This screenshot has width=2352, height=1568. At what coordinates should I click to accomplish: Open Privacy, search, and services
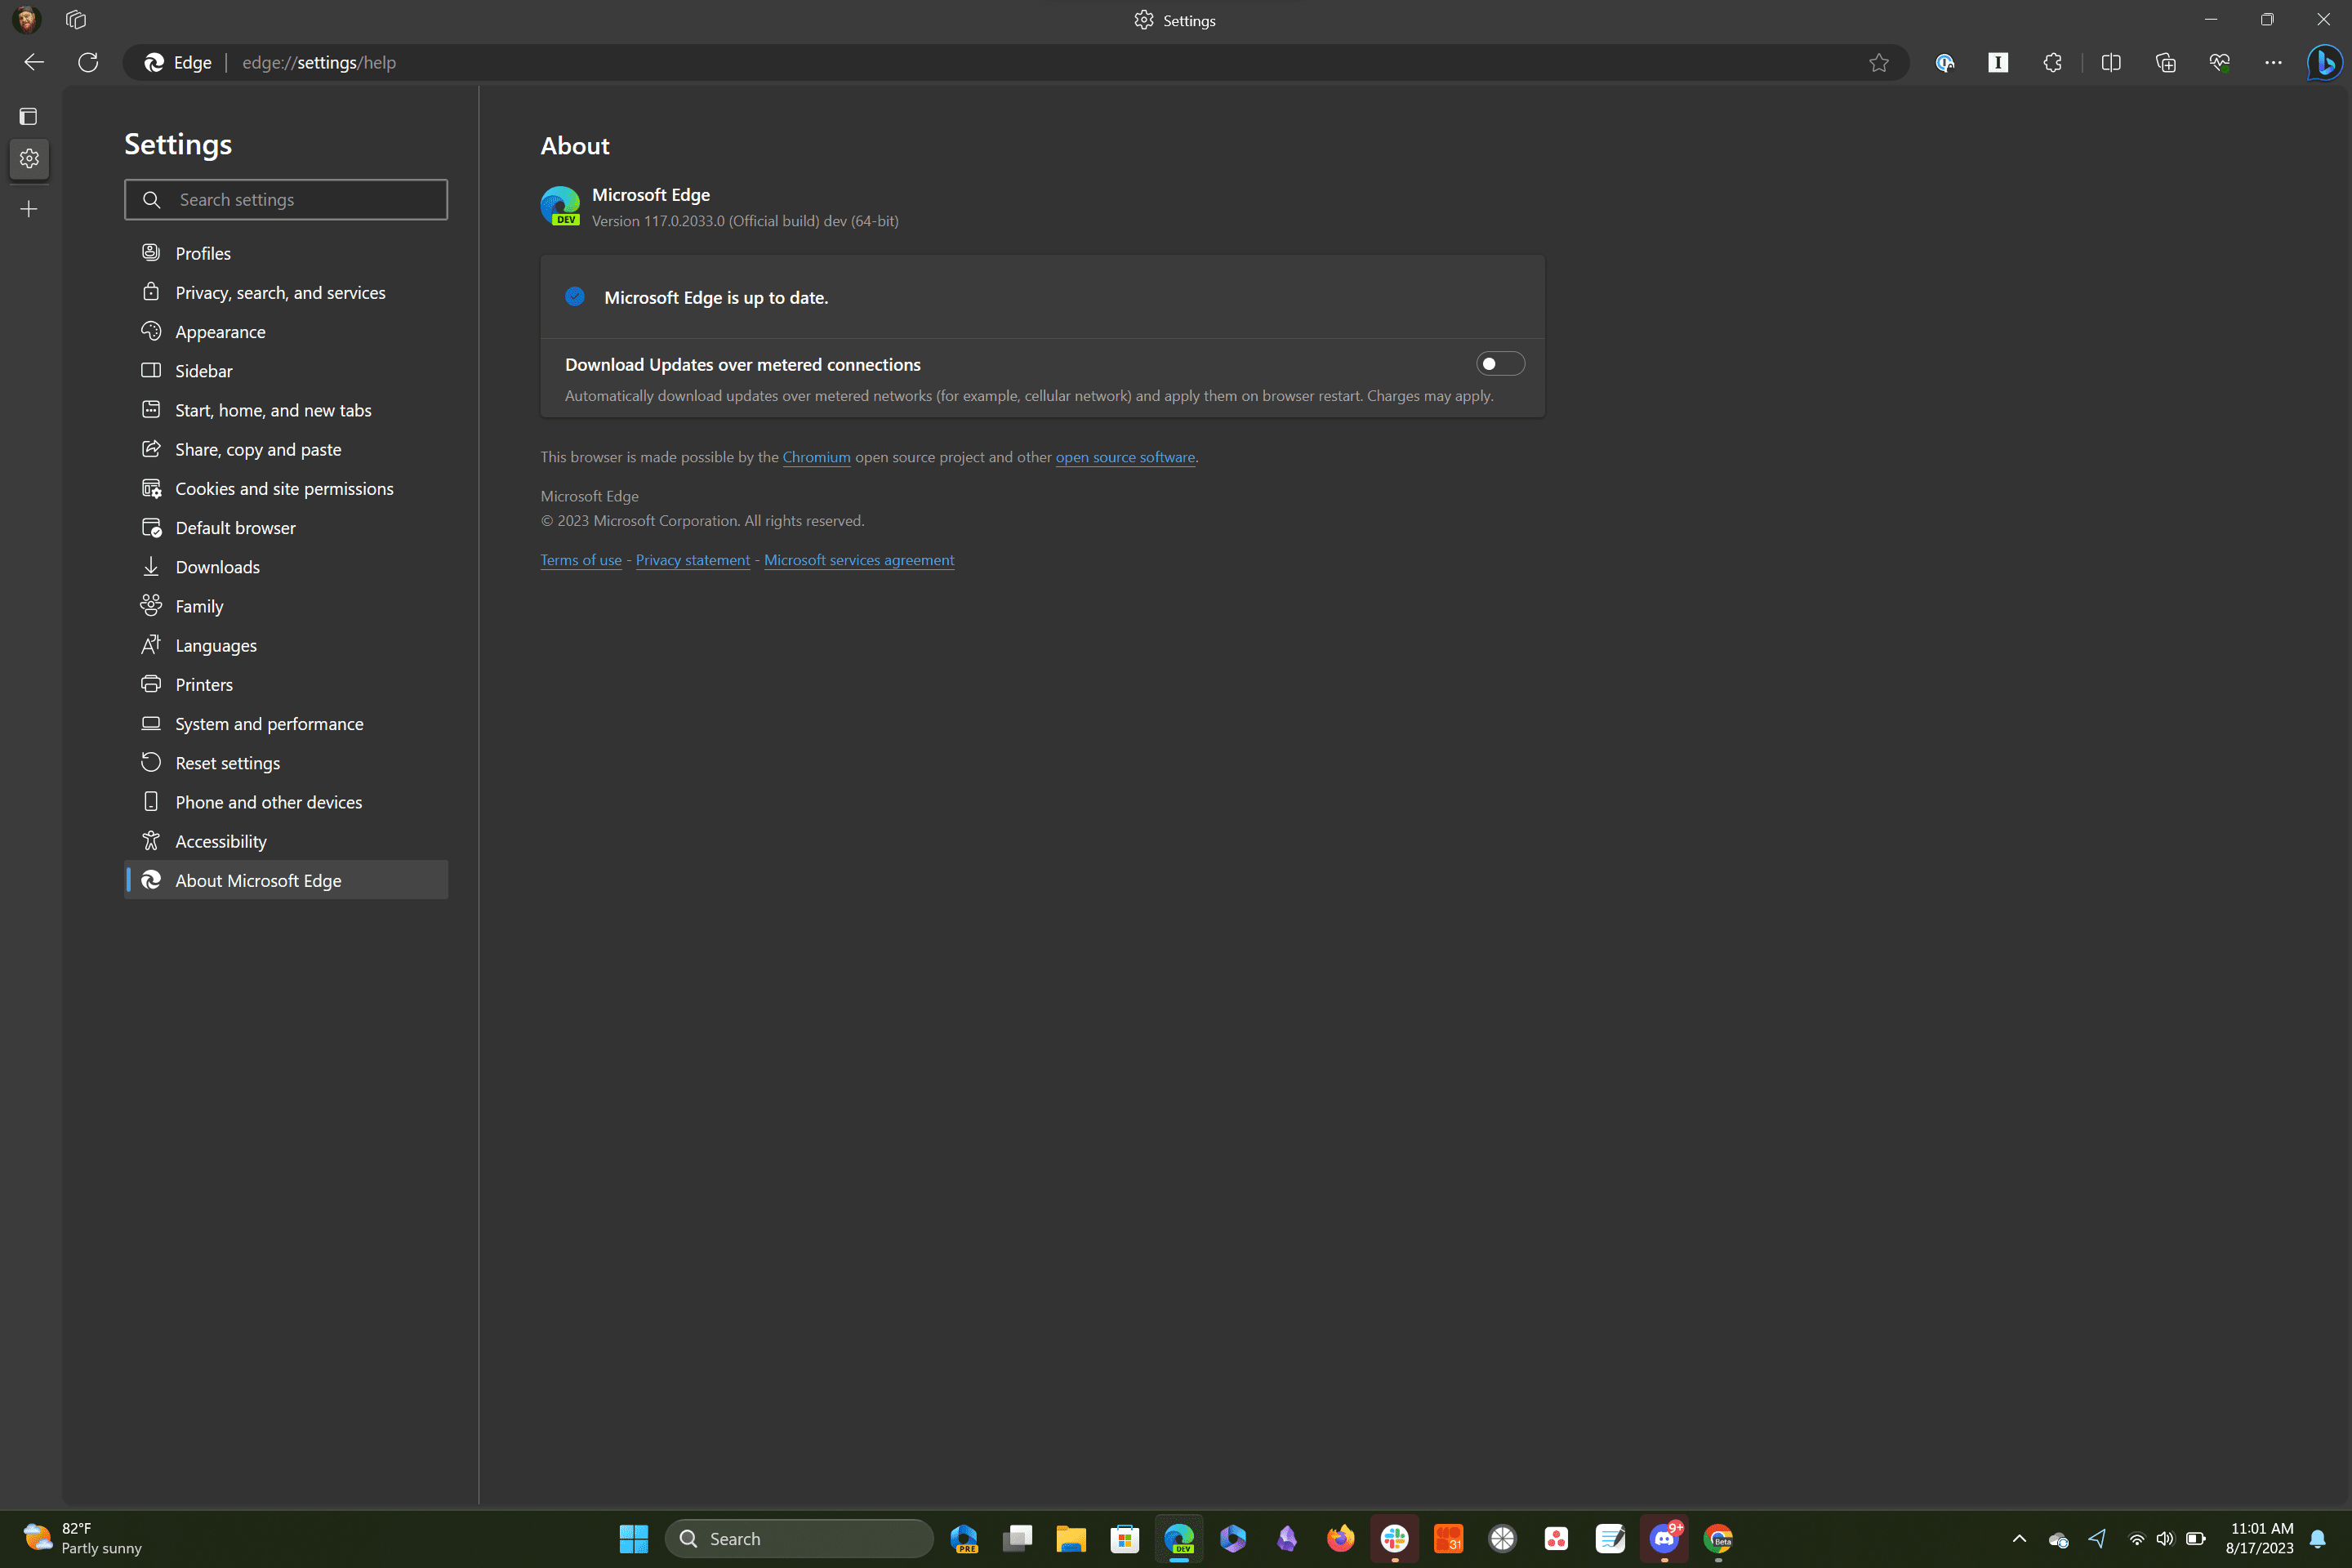286,292
